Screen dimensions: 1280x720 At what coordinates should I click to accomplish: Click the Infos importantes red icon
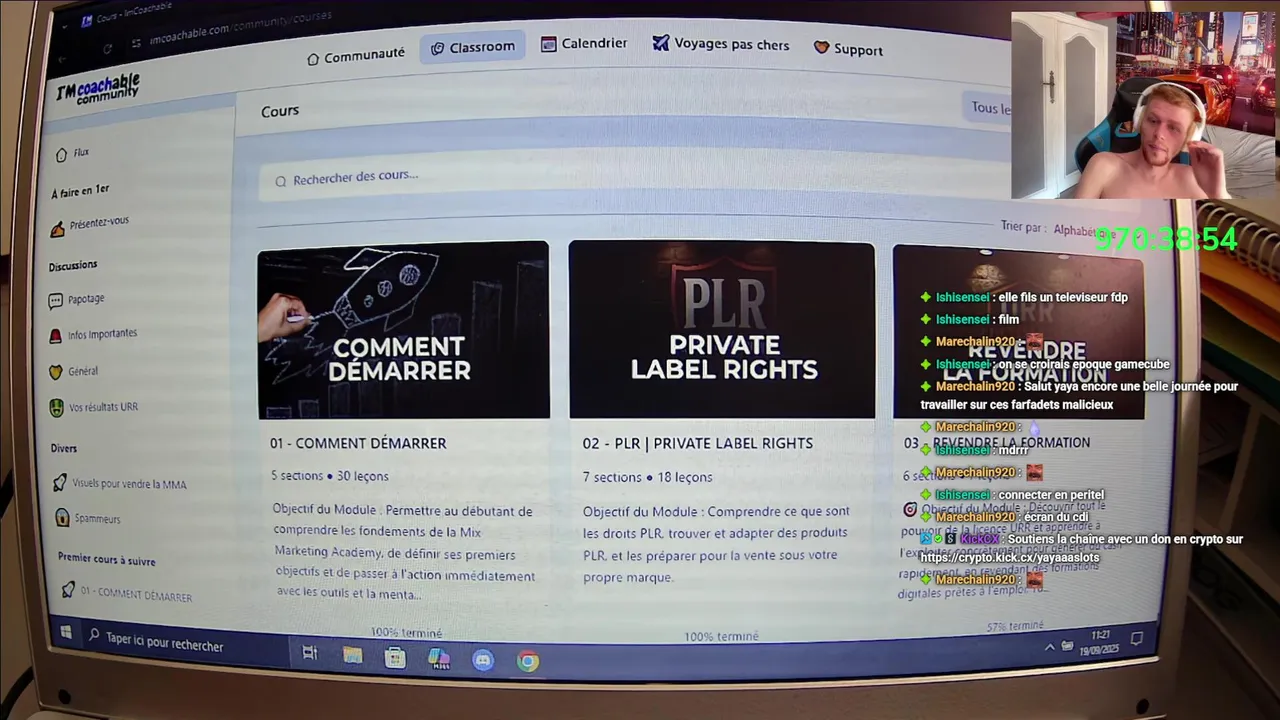coord(56,336)
